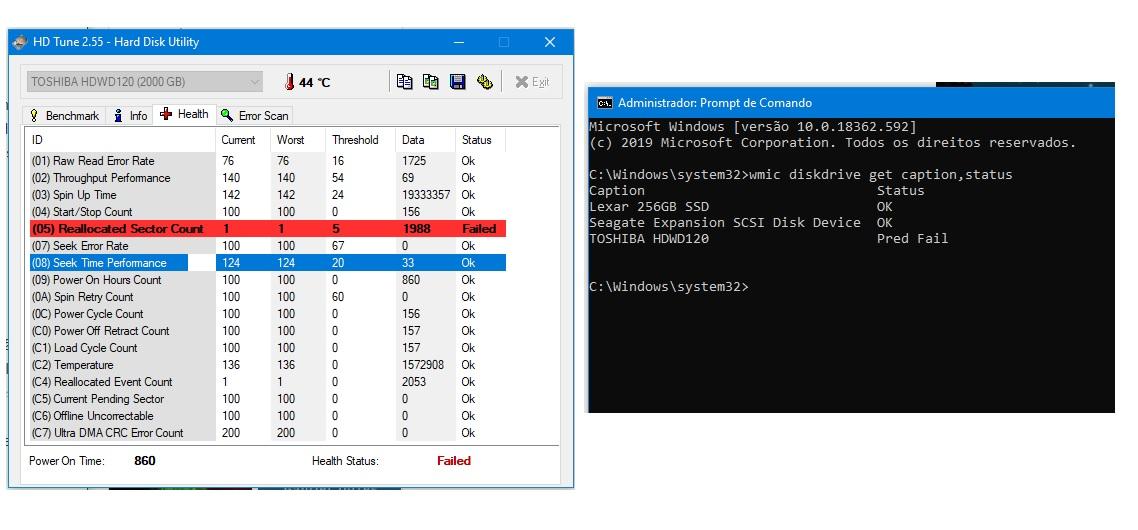
Task: Click the Pred Fail status in Command Prompt
Action: coord(912,238)
